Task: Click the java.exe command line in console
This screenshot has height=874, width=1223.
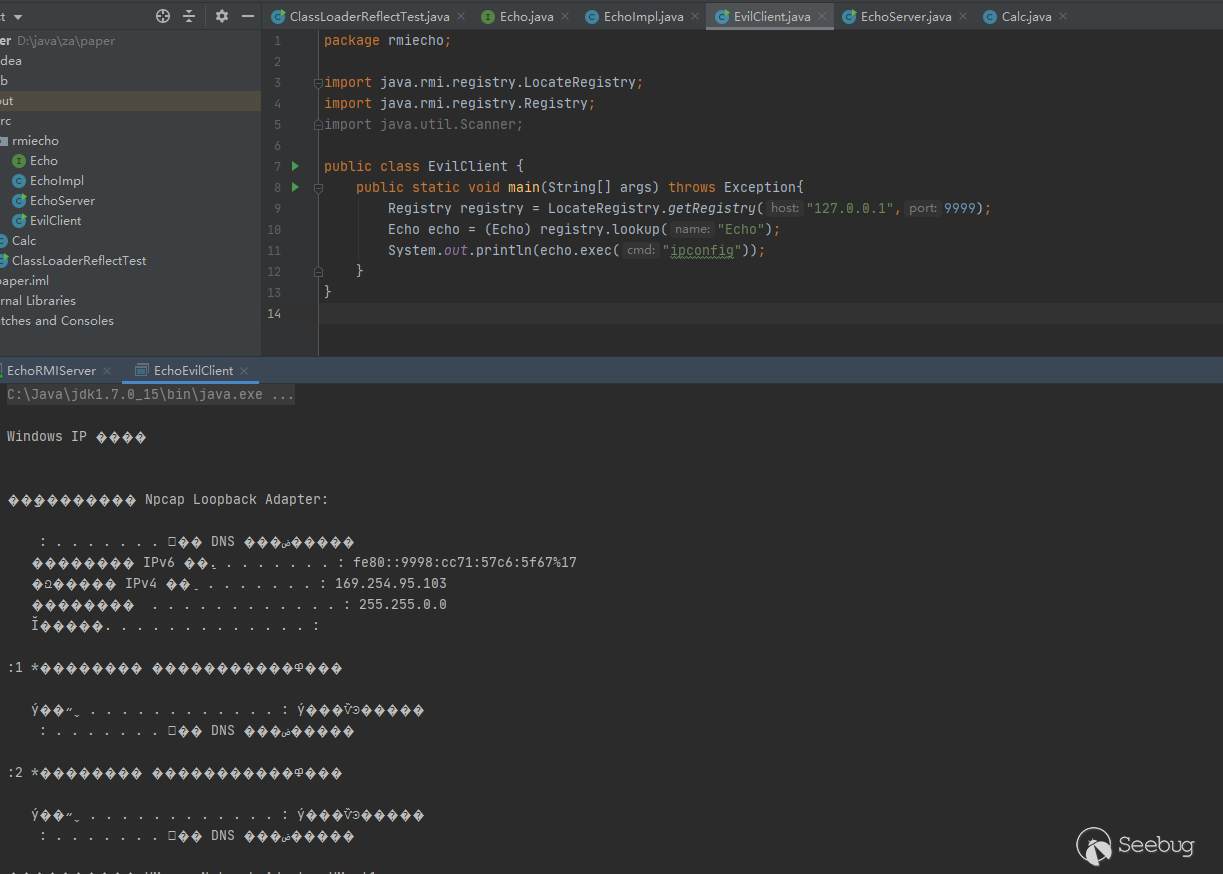Action: coord(151,395)
